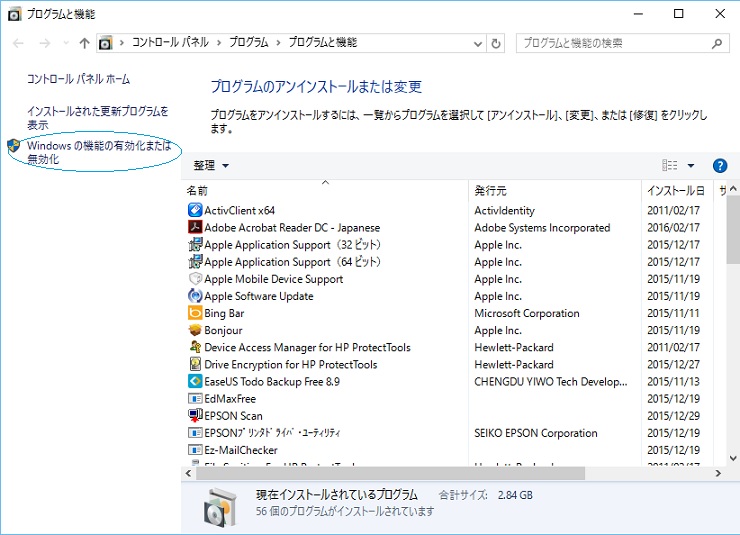Click the ActivIdentity publisher cell
Screen dimensions: 740x535
click(505, 210)
